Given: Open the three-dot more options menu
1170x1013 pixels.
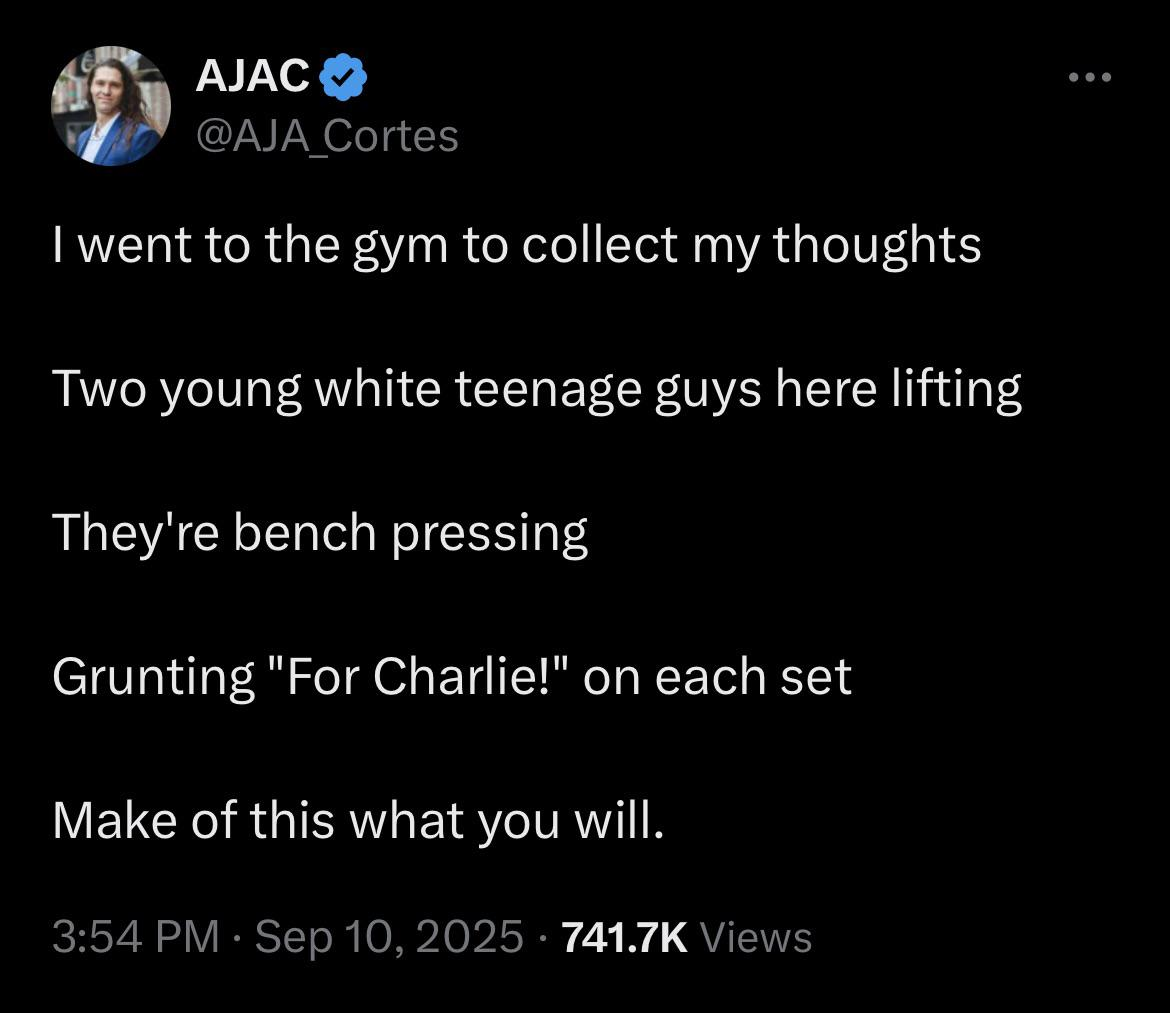Looking at the screenshot, I should [1089, 77].
